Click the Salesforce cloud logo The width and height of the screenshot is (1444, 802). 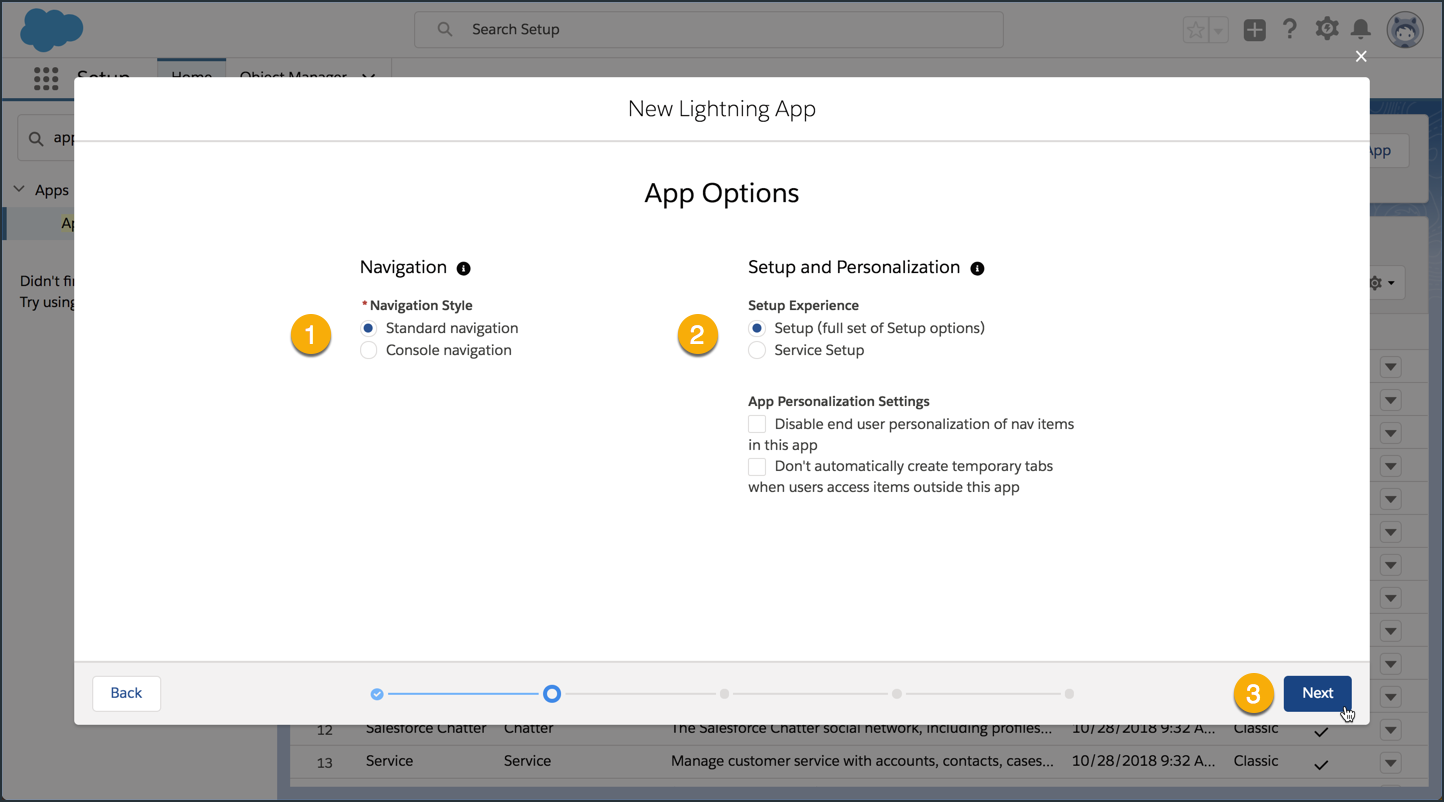pos(51,30)
